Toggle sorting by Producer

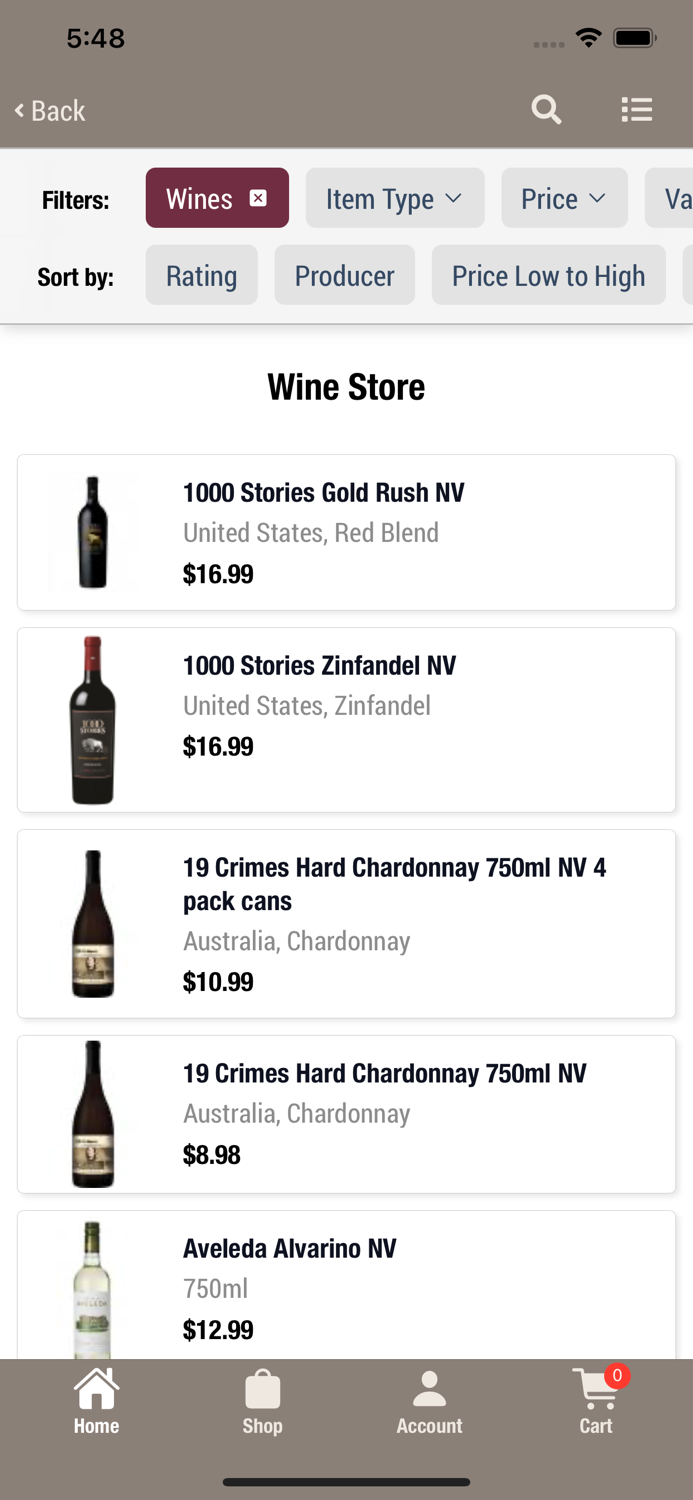point(344,275)
